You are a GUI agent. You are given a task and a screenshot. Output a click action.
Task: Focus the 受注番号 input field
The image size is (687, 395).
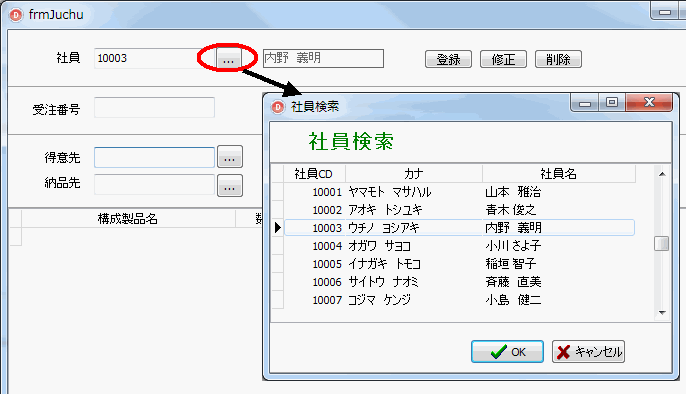(x=154, y=108)
